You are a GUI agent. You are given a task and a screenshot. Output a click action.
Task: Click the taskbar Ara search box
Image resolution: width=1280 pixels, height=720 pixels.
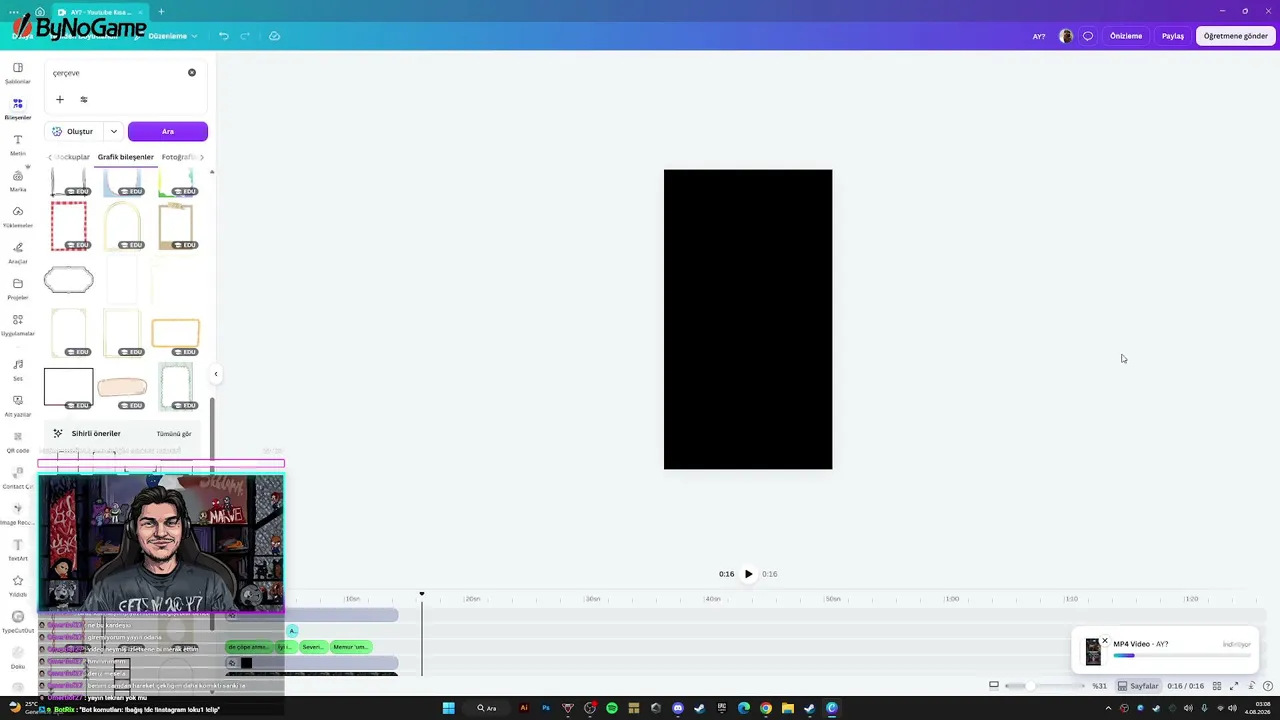[488, 708]
